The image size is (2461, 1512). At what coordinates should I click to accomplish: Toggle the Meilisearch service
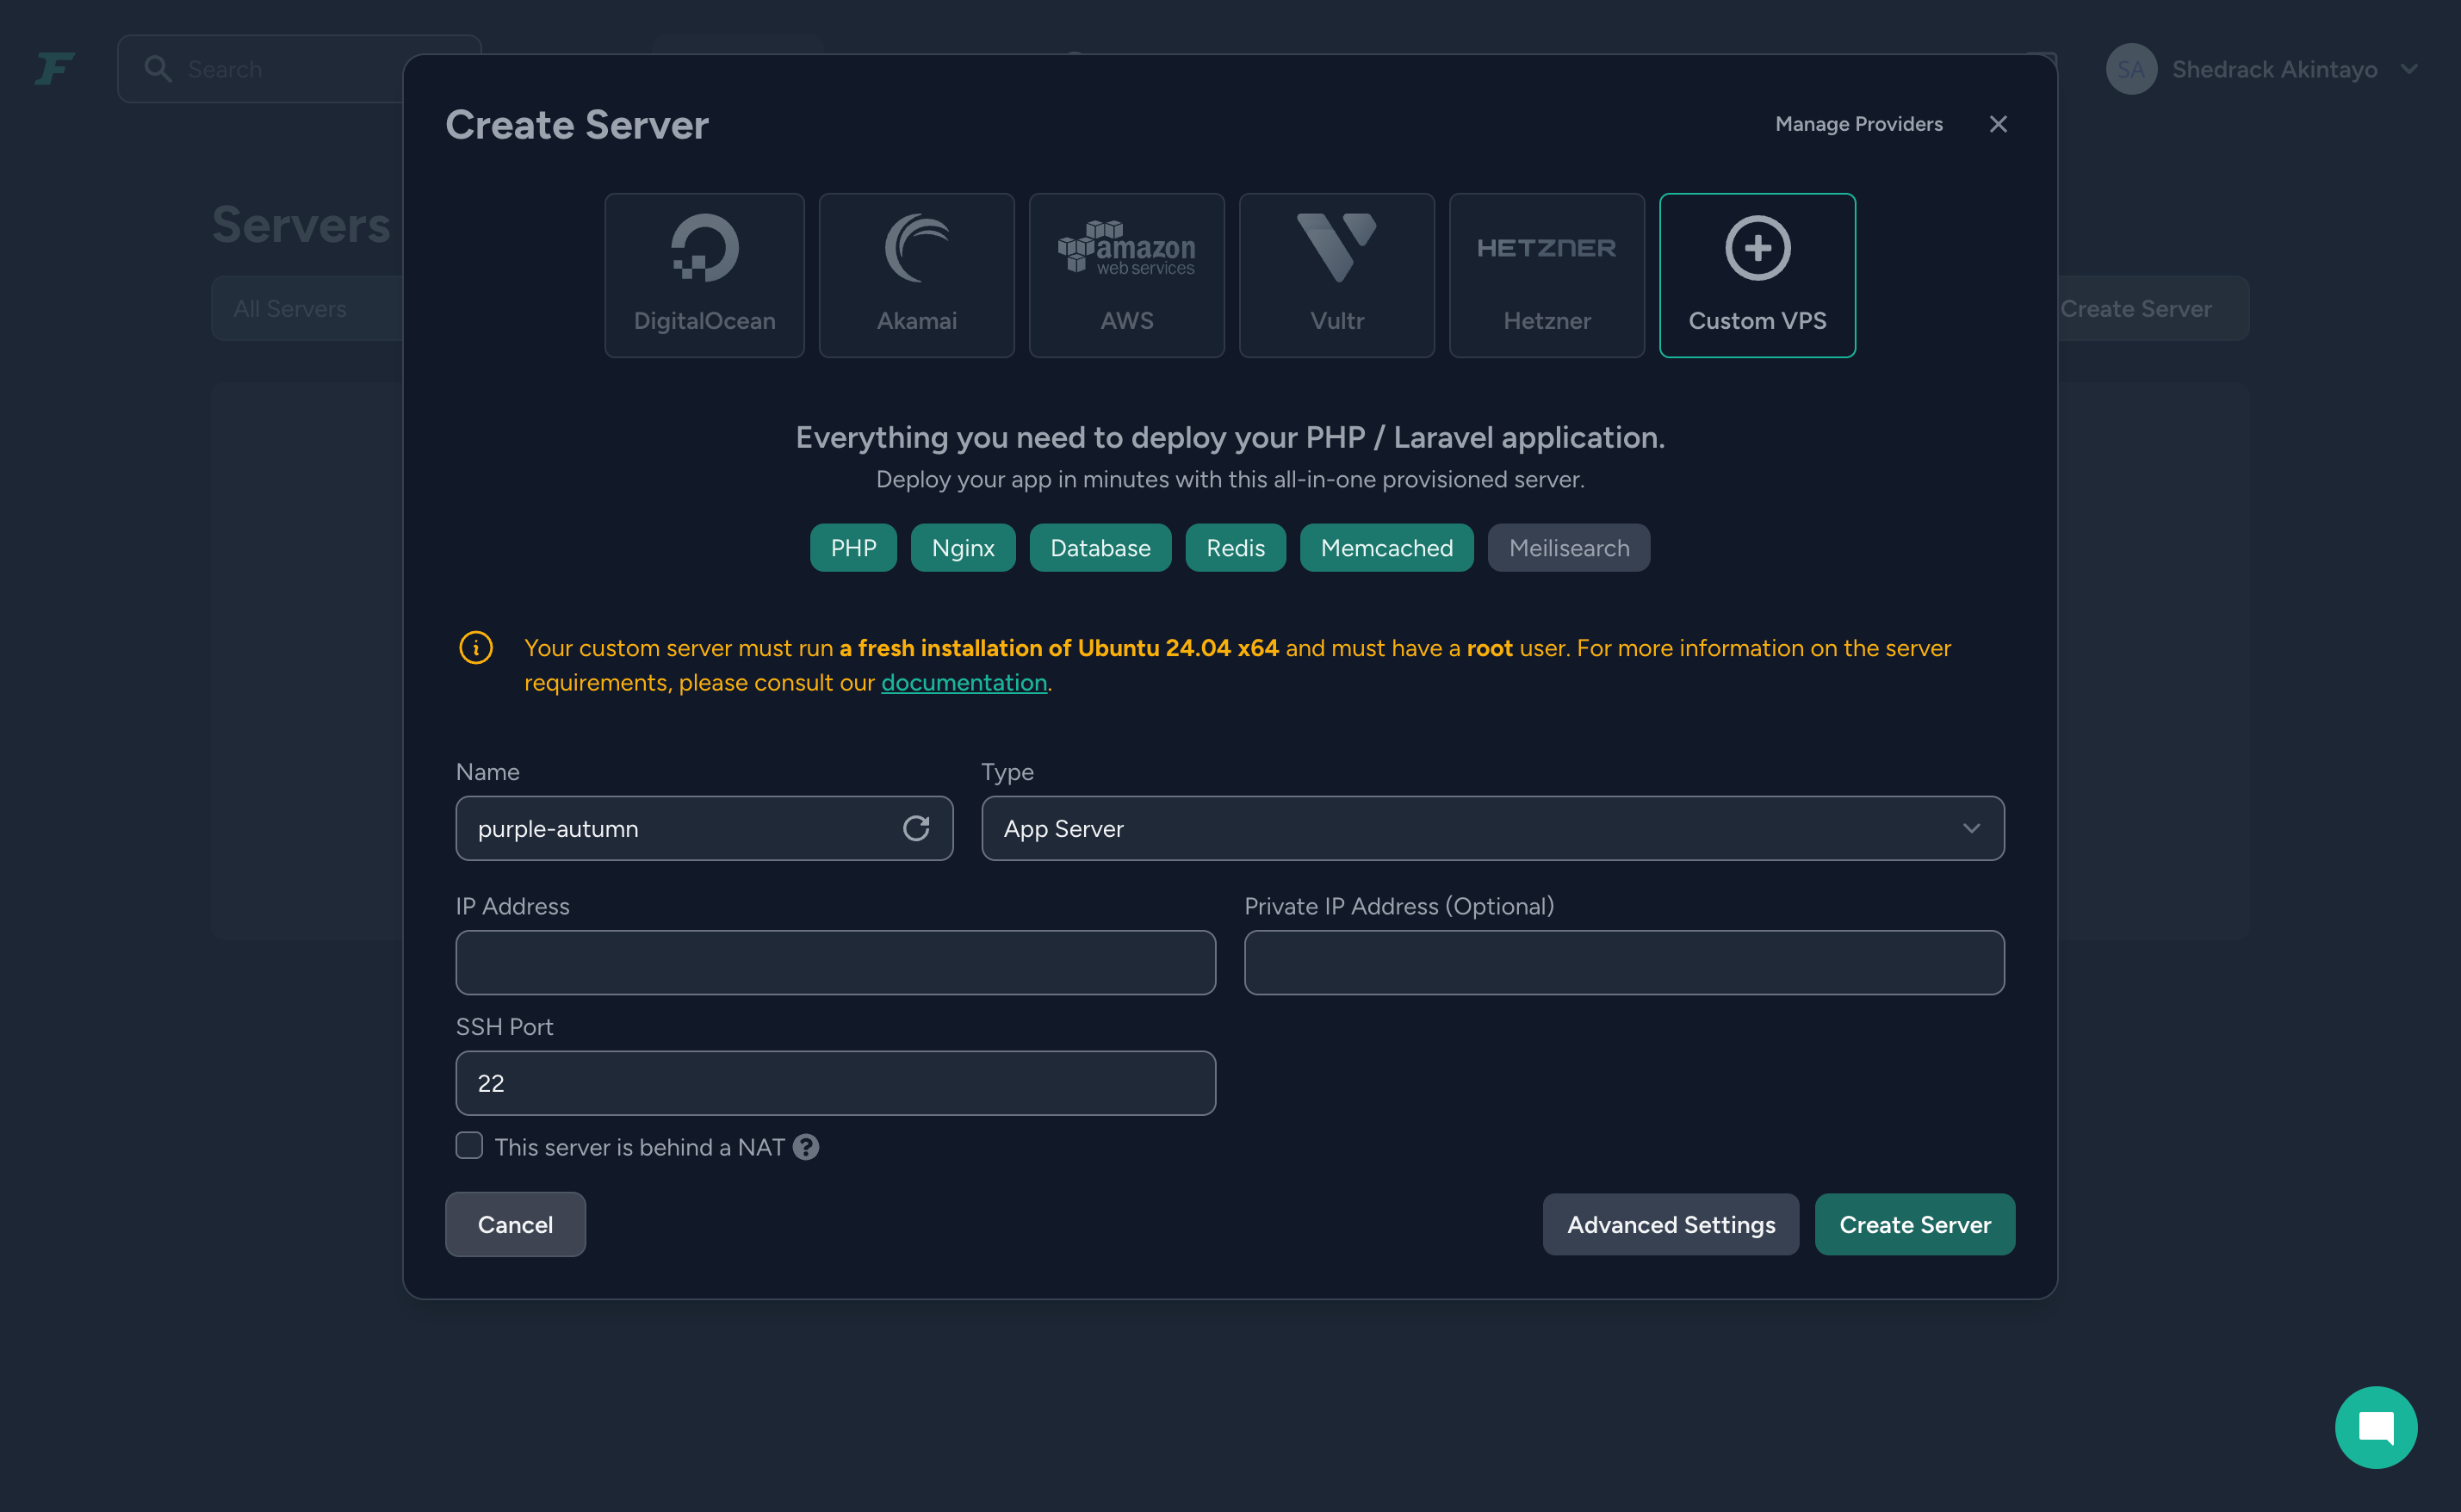coord(1568,547)
